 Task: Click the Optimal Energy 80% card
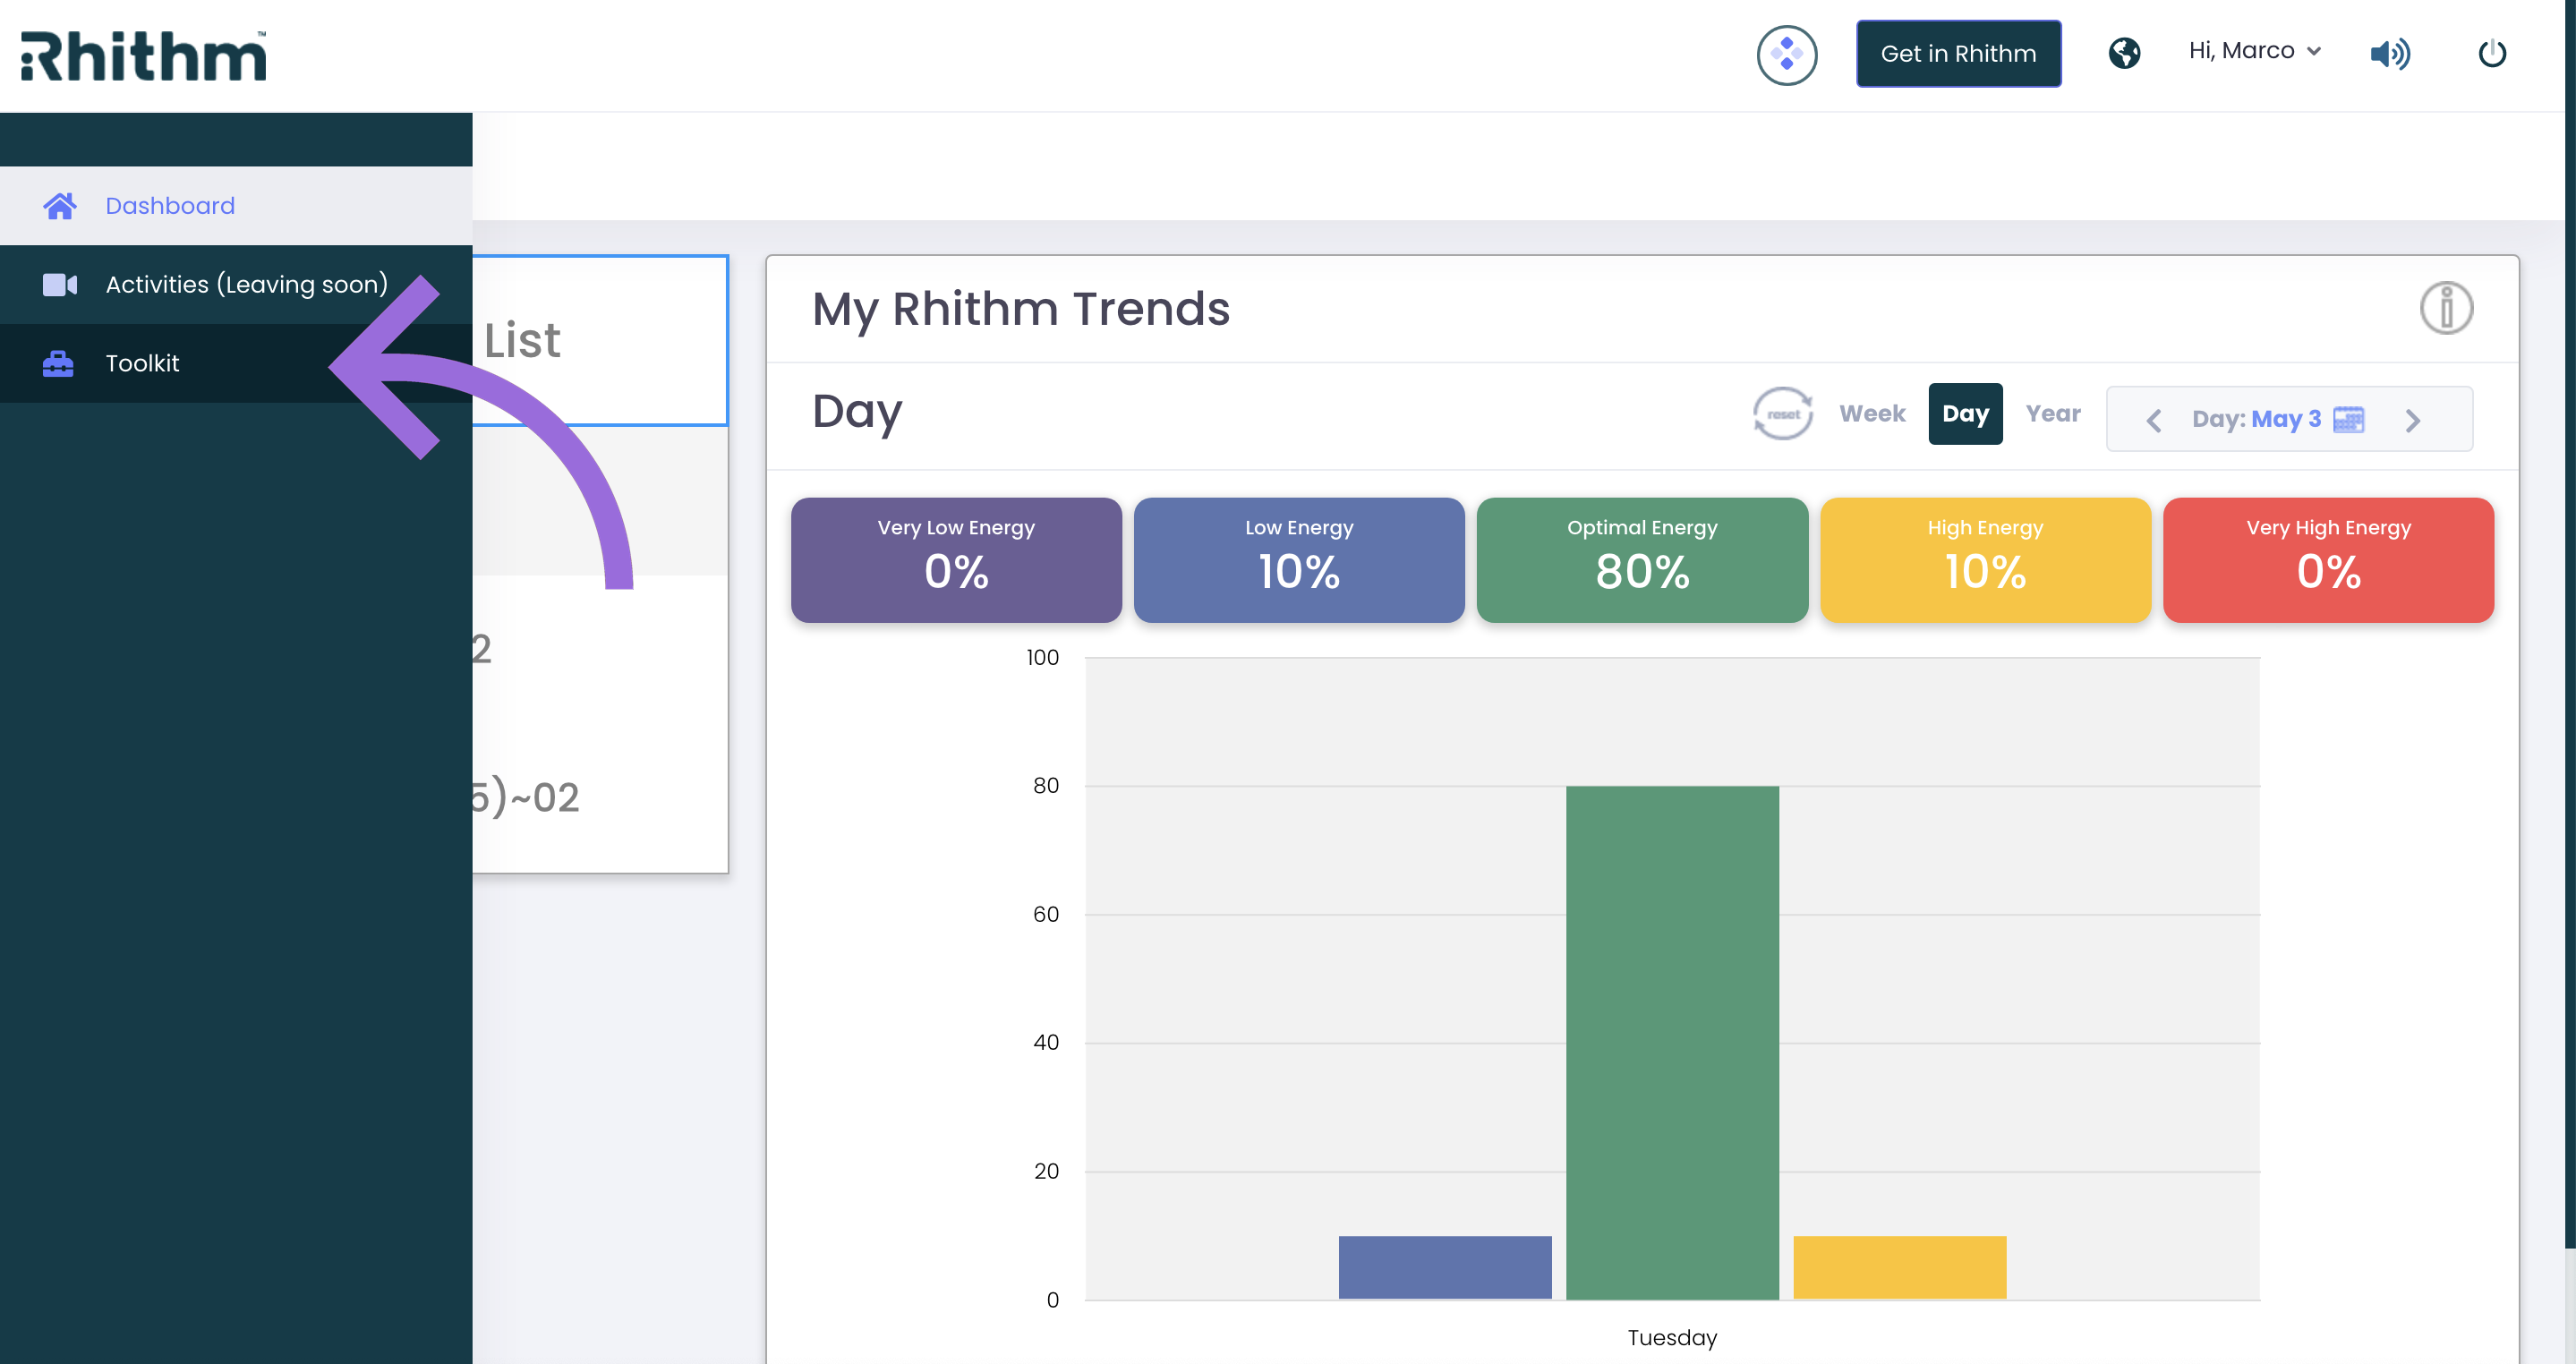point(1642,560)
